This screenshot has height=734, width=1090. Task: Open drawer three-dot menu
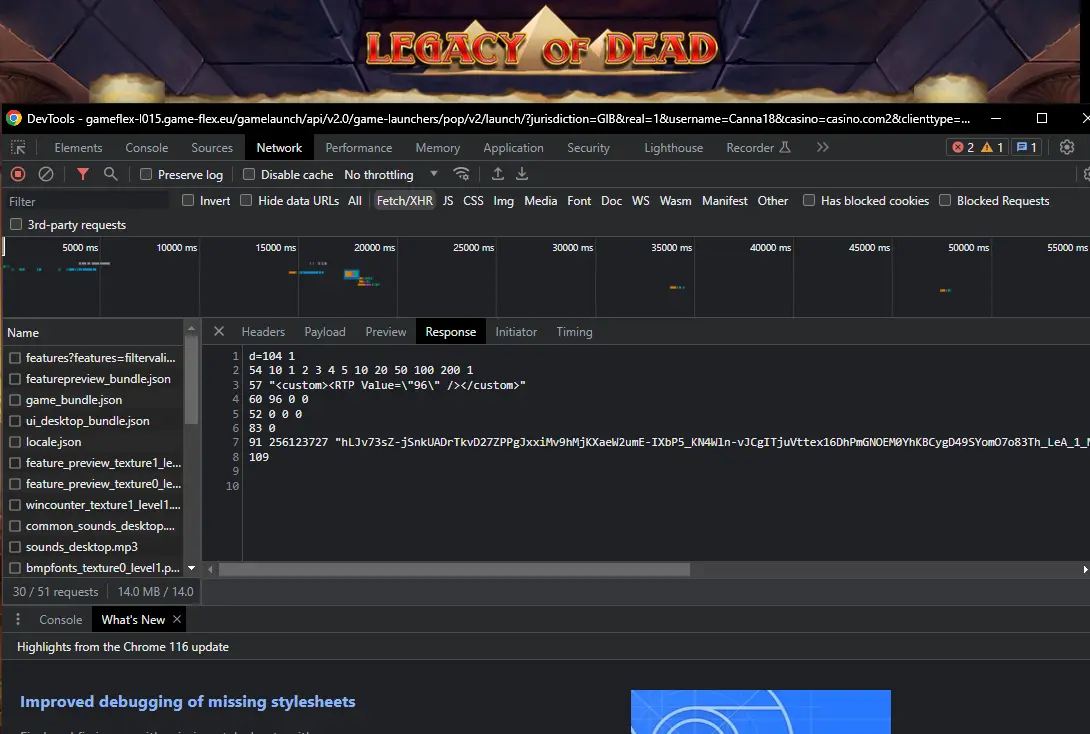[x=18, y=619]
